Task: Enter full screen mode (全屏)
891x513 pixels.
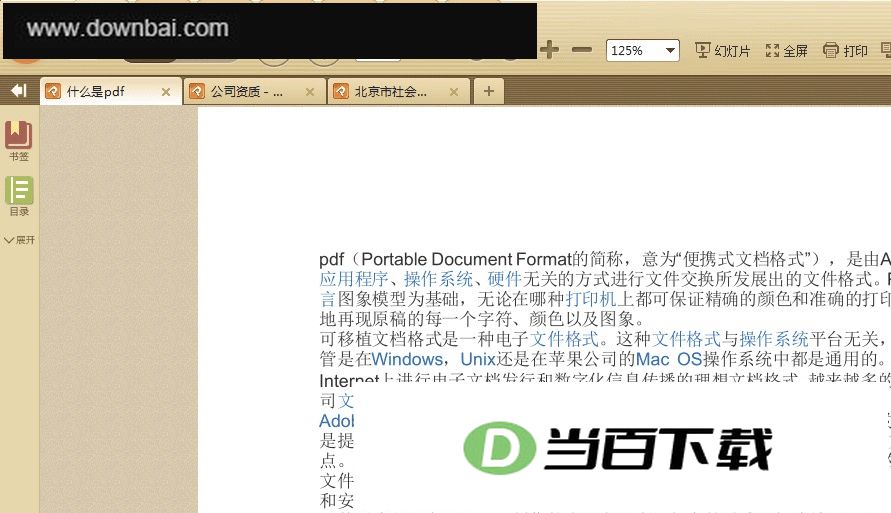Action: pos(786,51)
